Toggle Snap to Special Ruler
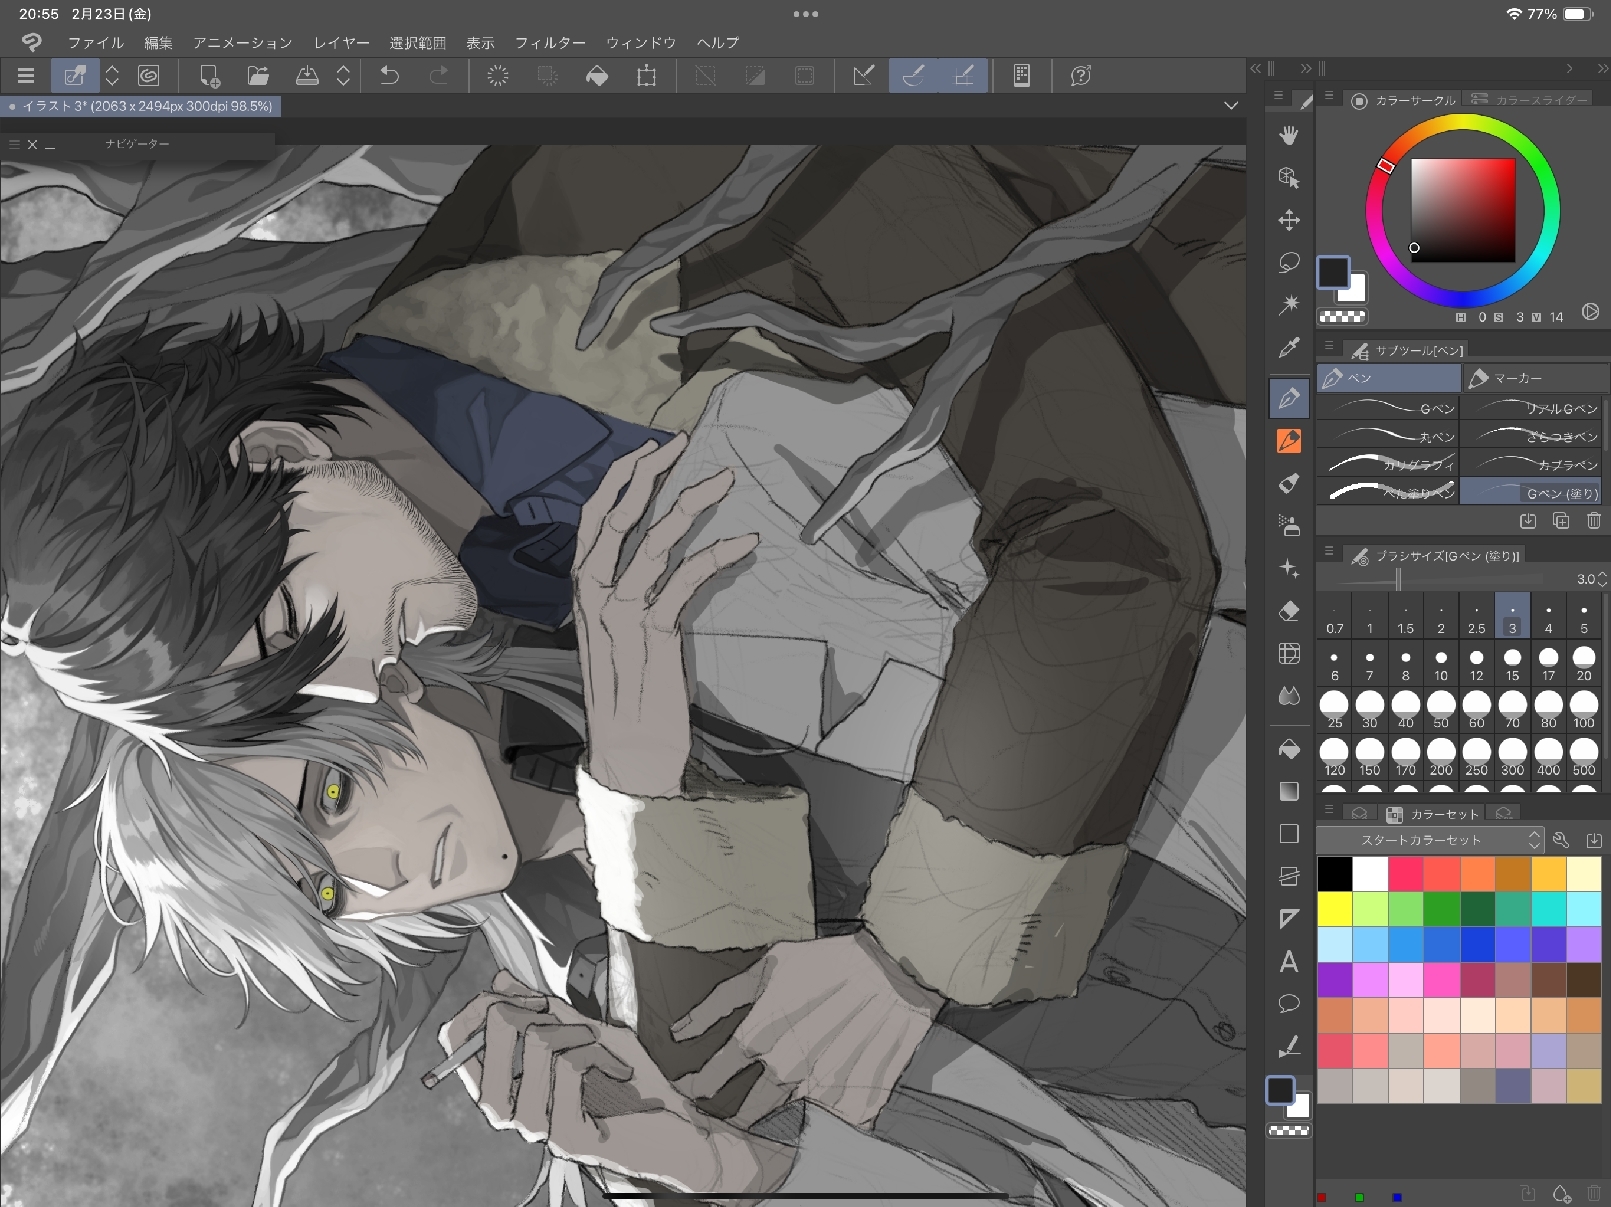 pos(913,76)
